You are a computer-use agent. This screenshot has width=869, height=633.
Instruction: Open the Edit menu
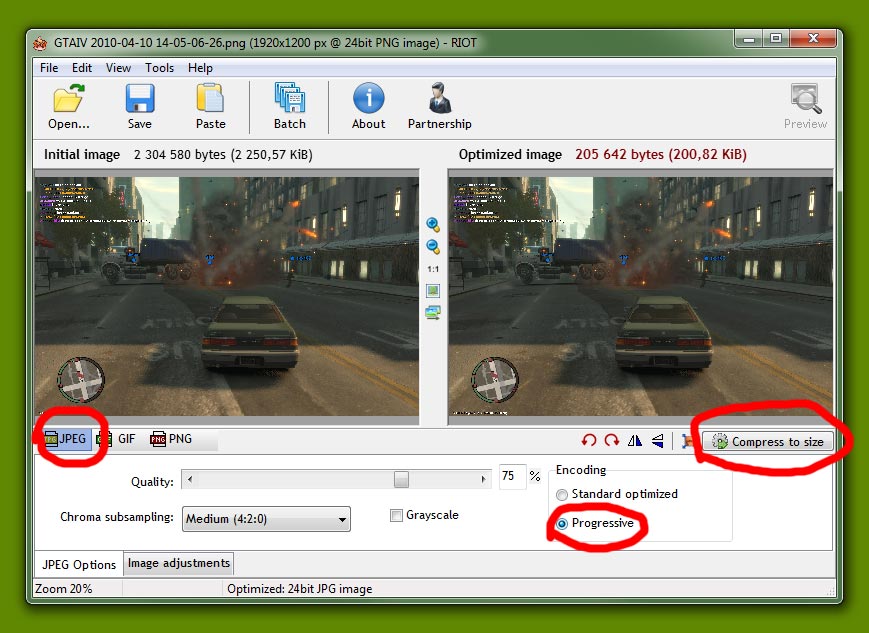coord(82,68)
